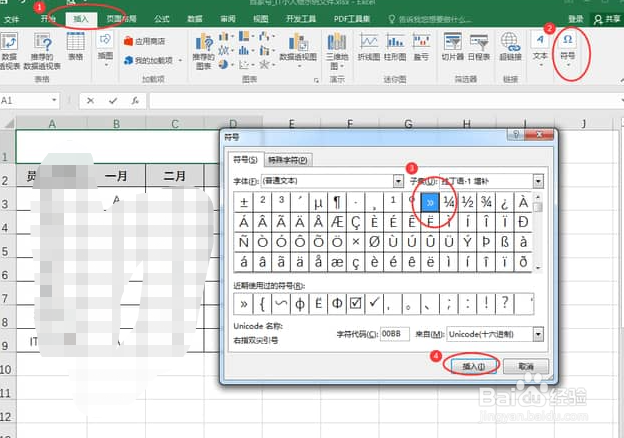Image resolution: width=624 pixels, height=438 pixels.
Task: Click the Recommended Charts icon
Action: [x=203, y=51]
